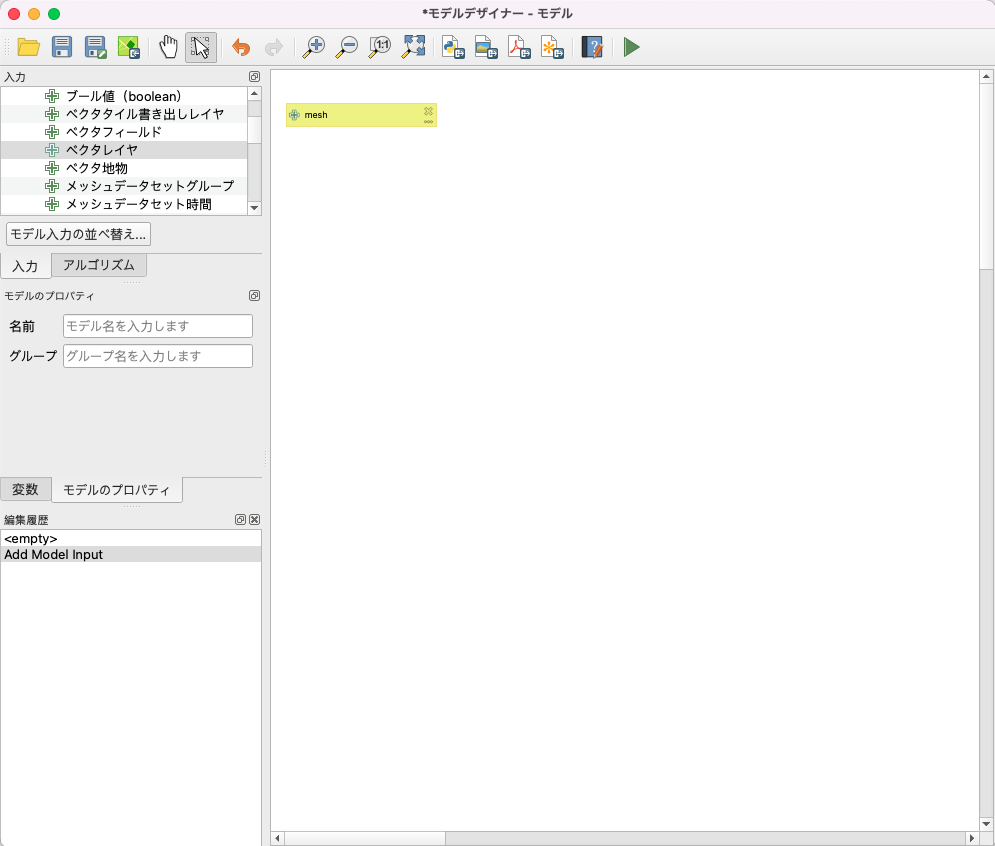
Task: Export model as image
Action: click(x=486, y=47)
